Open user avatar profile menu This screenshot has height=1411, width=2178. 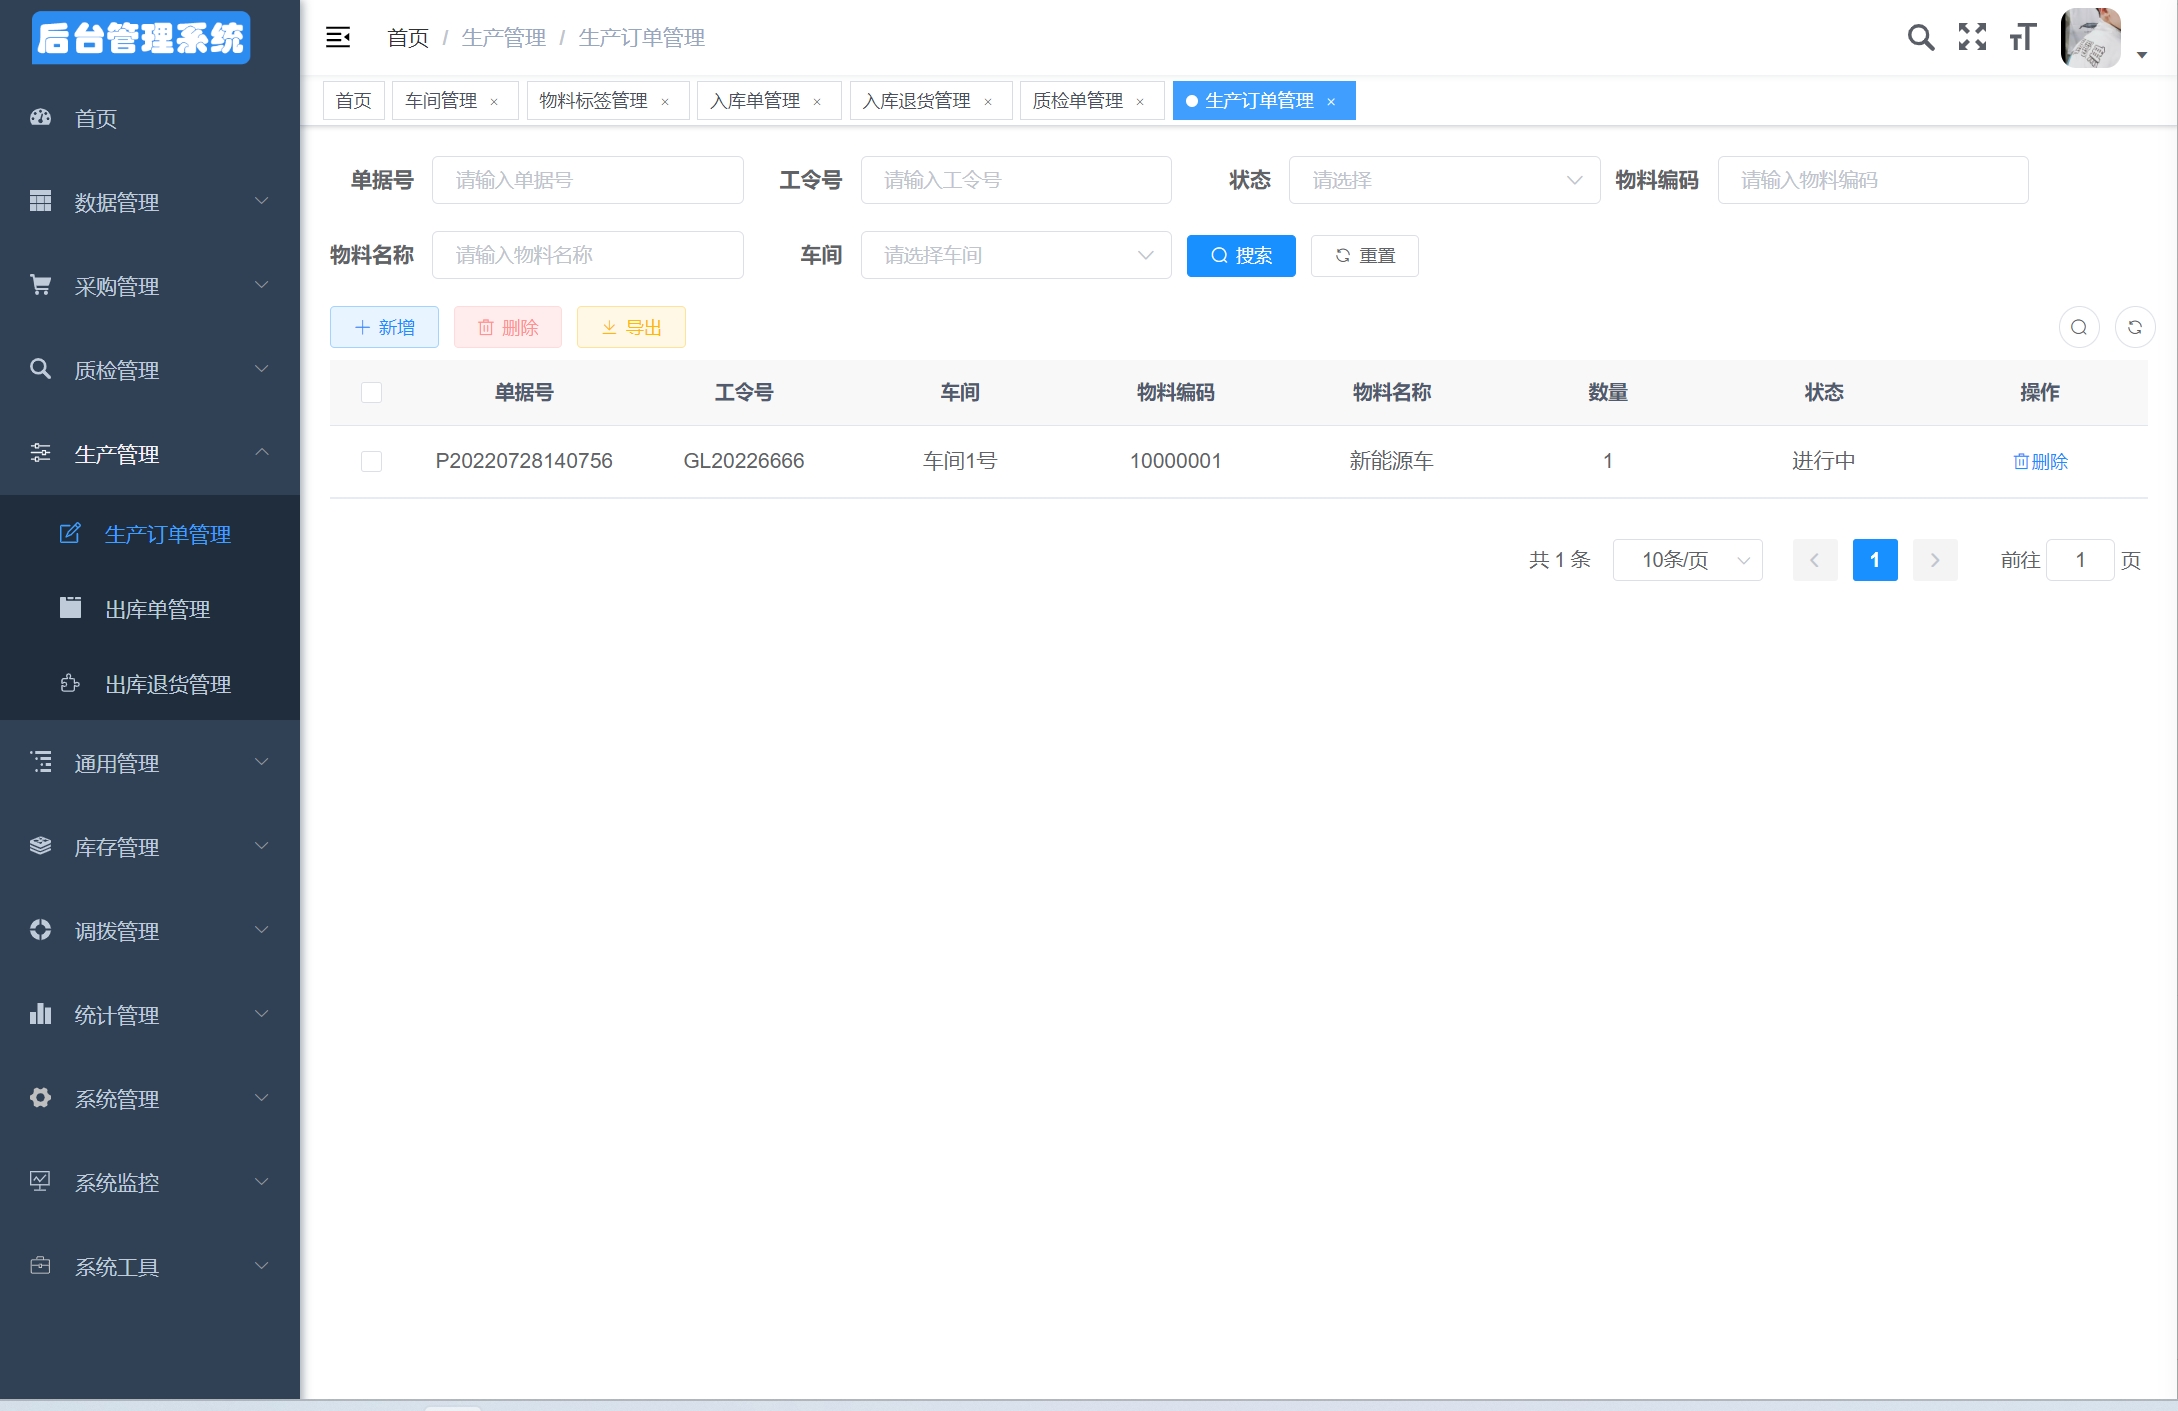(x=2092, y=38)
